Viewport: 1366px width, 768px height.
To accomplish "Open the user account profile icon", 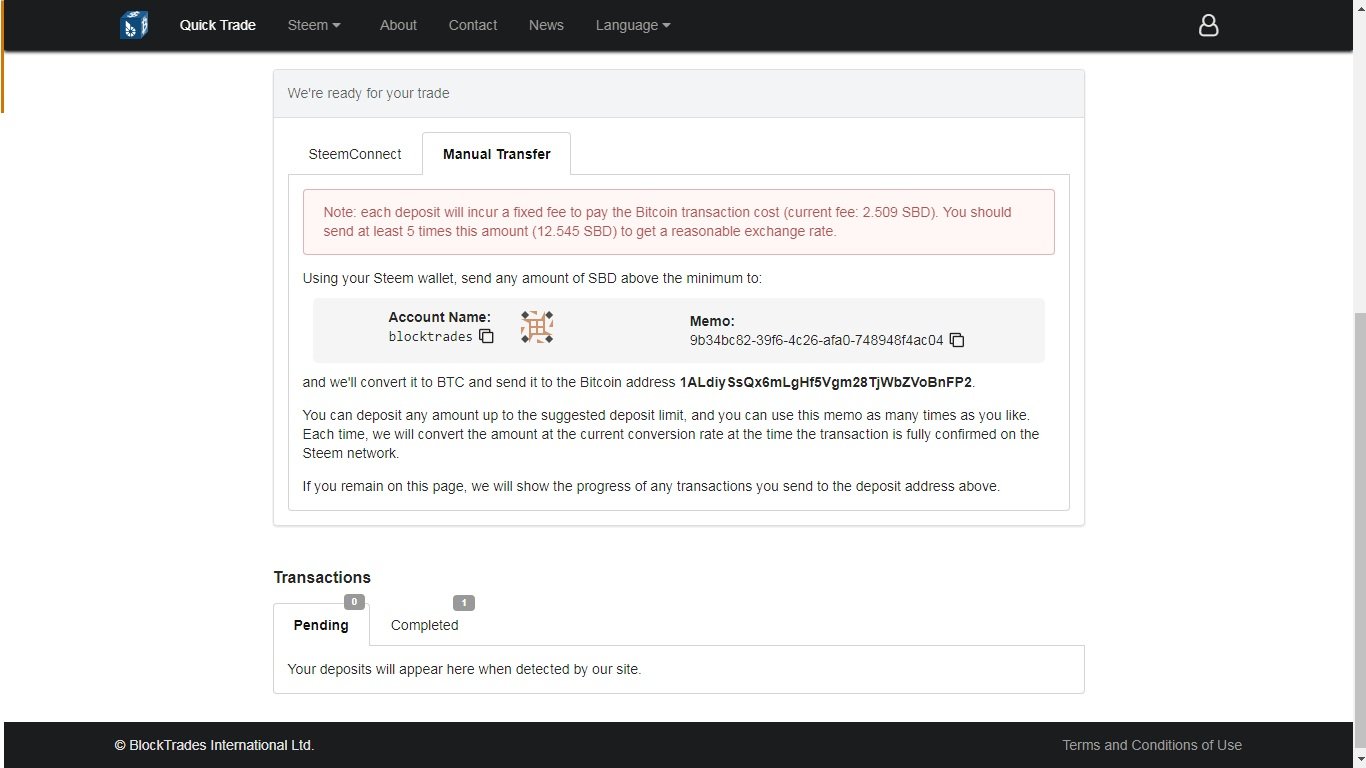I will [1208, 25].
